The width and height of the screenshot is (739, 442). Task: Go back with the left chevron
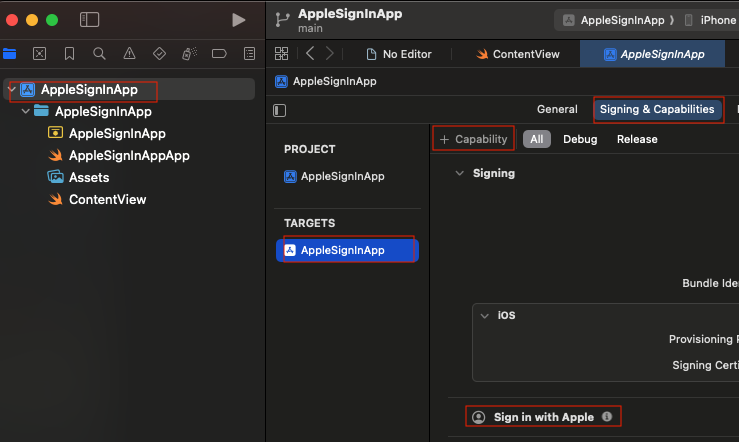click(310, 54)
